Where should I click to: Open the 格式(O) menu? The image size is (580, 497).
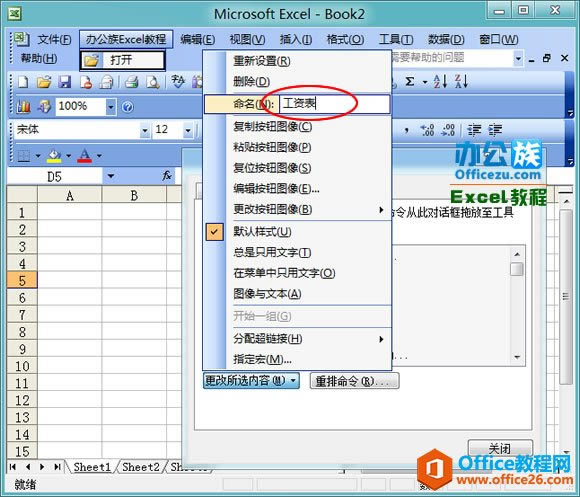(x=345, y=39)
